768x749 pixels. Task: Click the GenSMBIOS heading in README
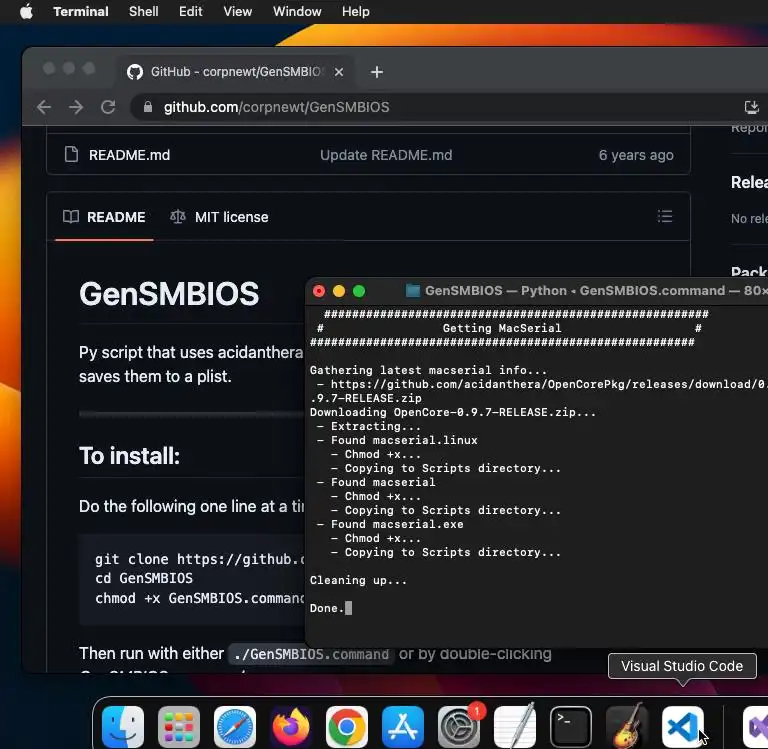coord(169,293)
